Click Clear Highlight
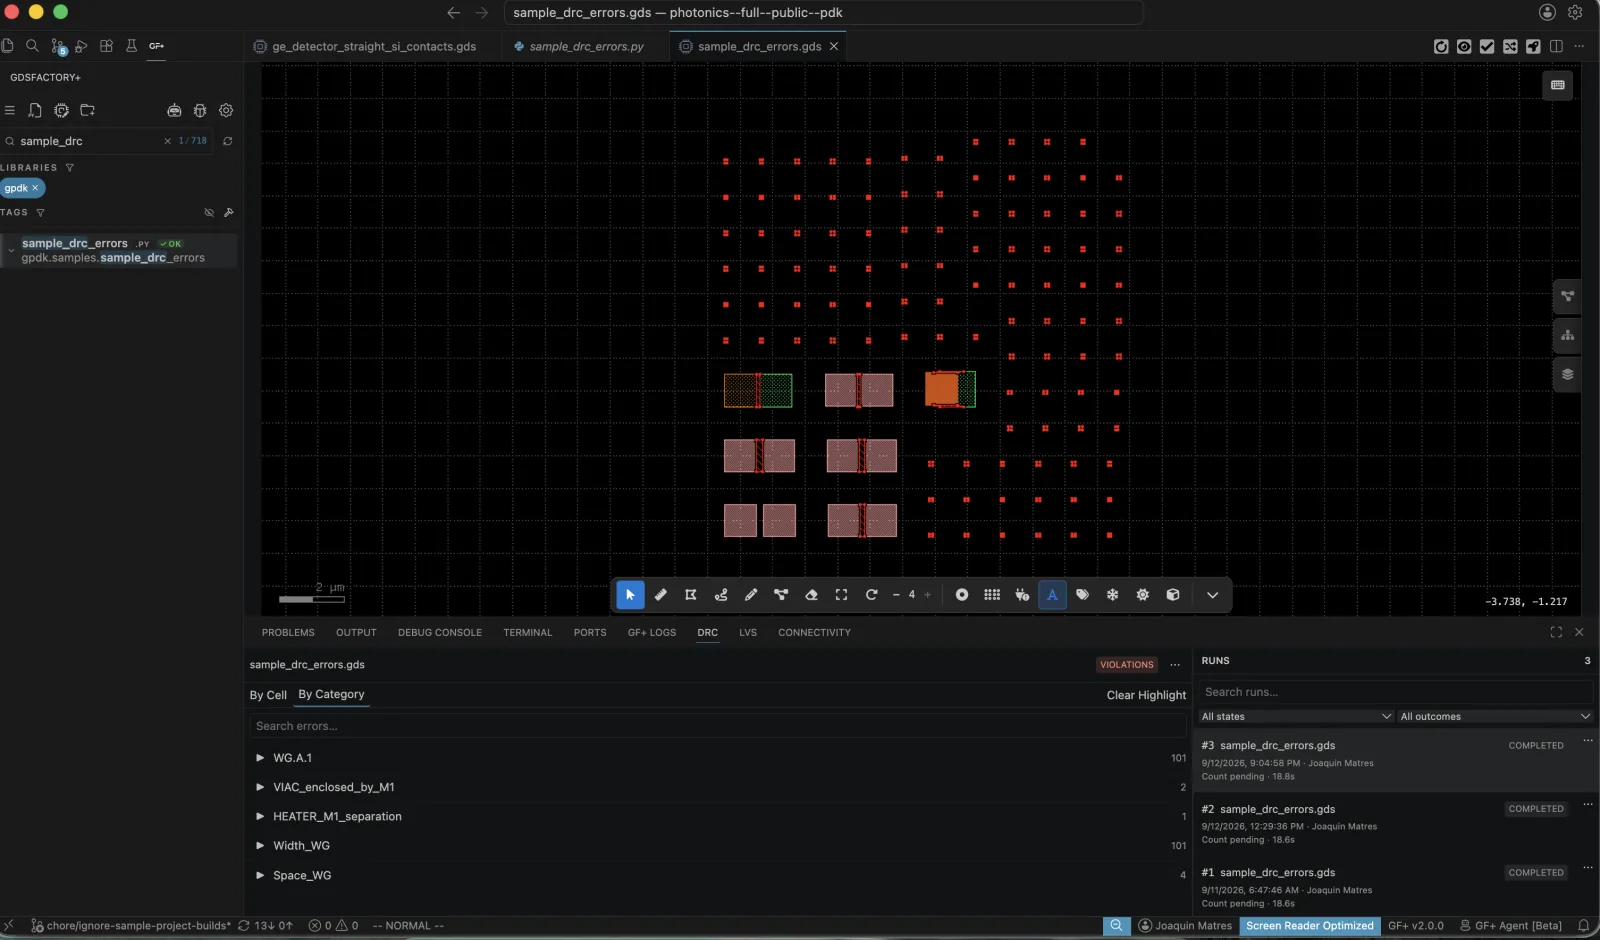1600x940 pixels. click(x=1146, y=695)
